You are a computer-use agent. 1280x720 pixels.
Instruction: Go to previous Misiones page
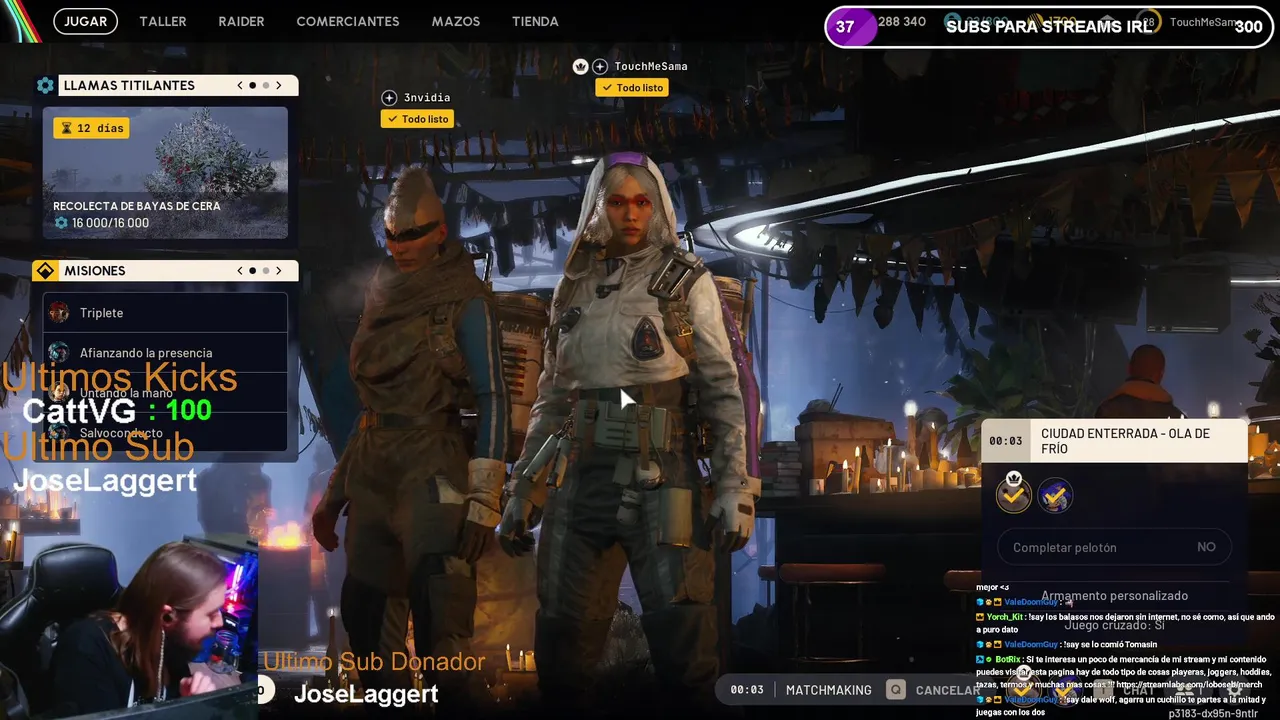(x=240, y=271)
